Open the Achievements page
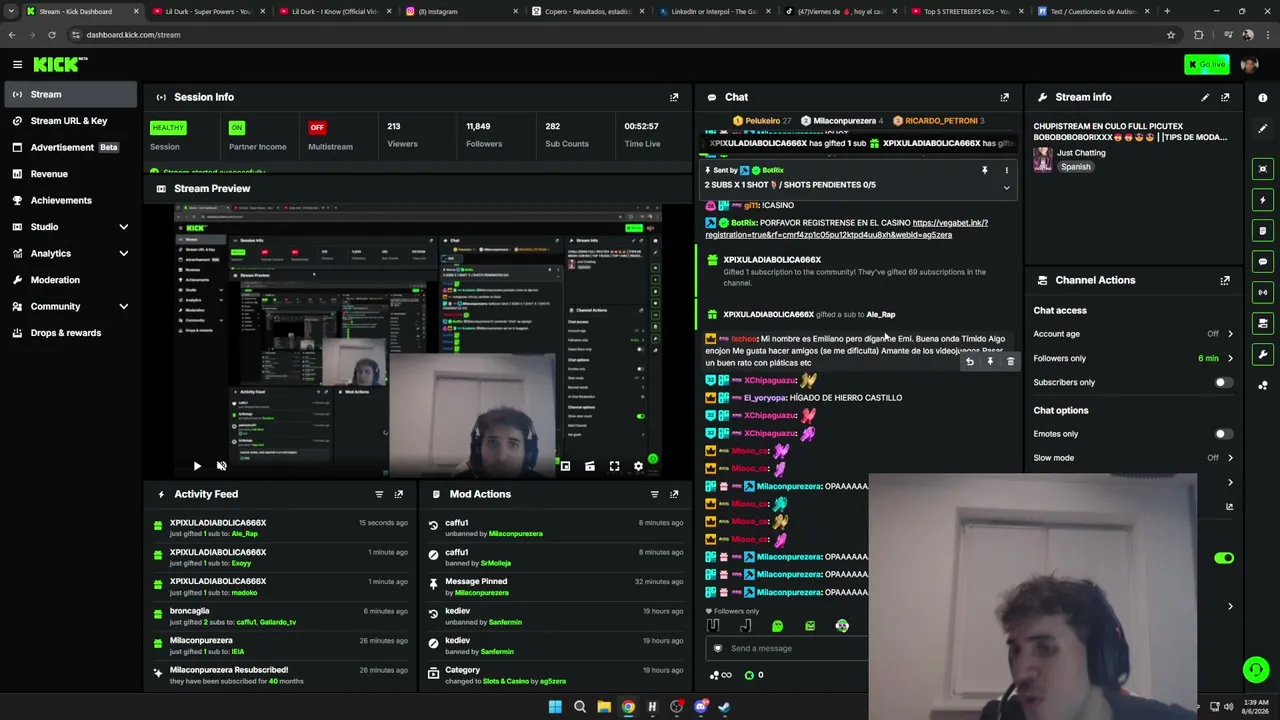The image size is (1280, 720). coord(68,200)
